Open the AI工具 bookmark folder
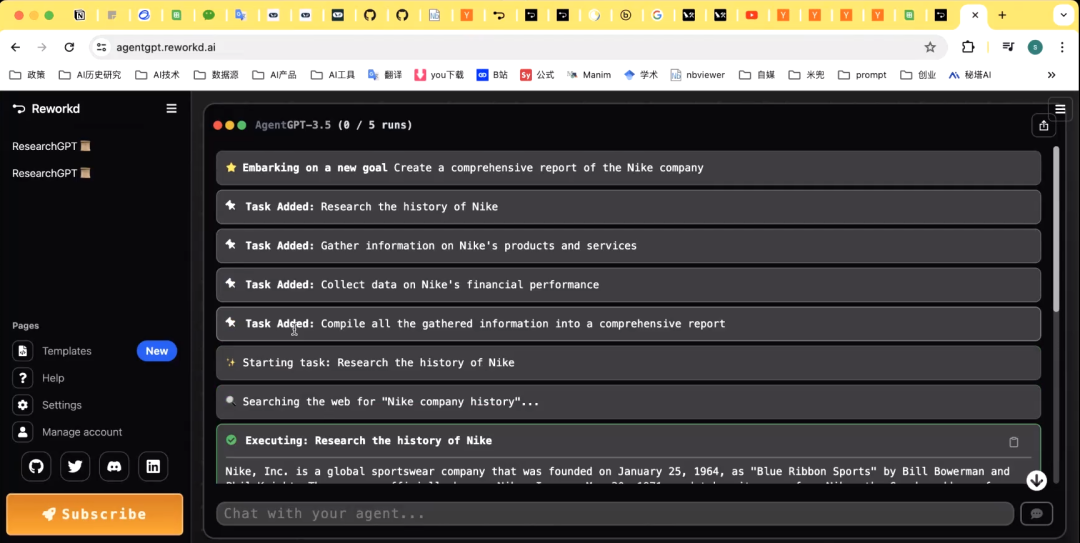Image resolution: width=1080 pixels, height=543 pixels. pyautogui.click(x=333, y=75)
